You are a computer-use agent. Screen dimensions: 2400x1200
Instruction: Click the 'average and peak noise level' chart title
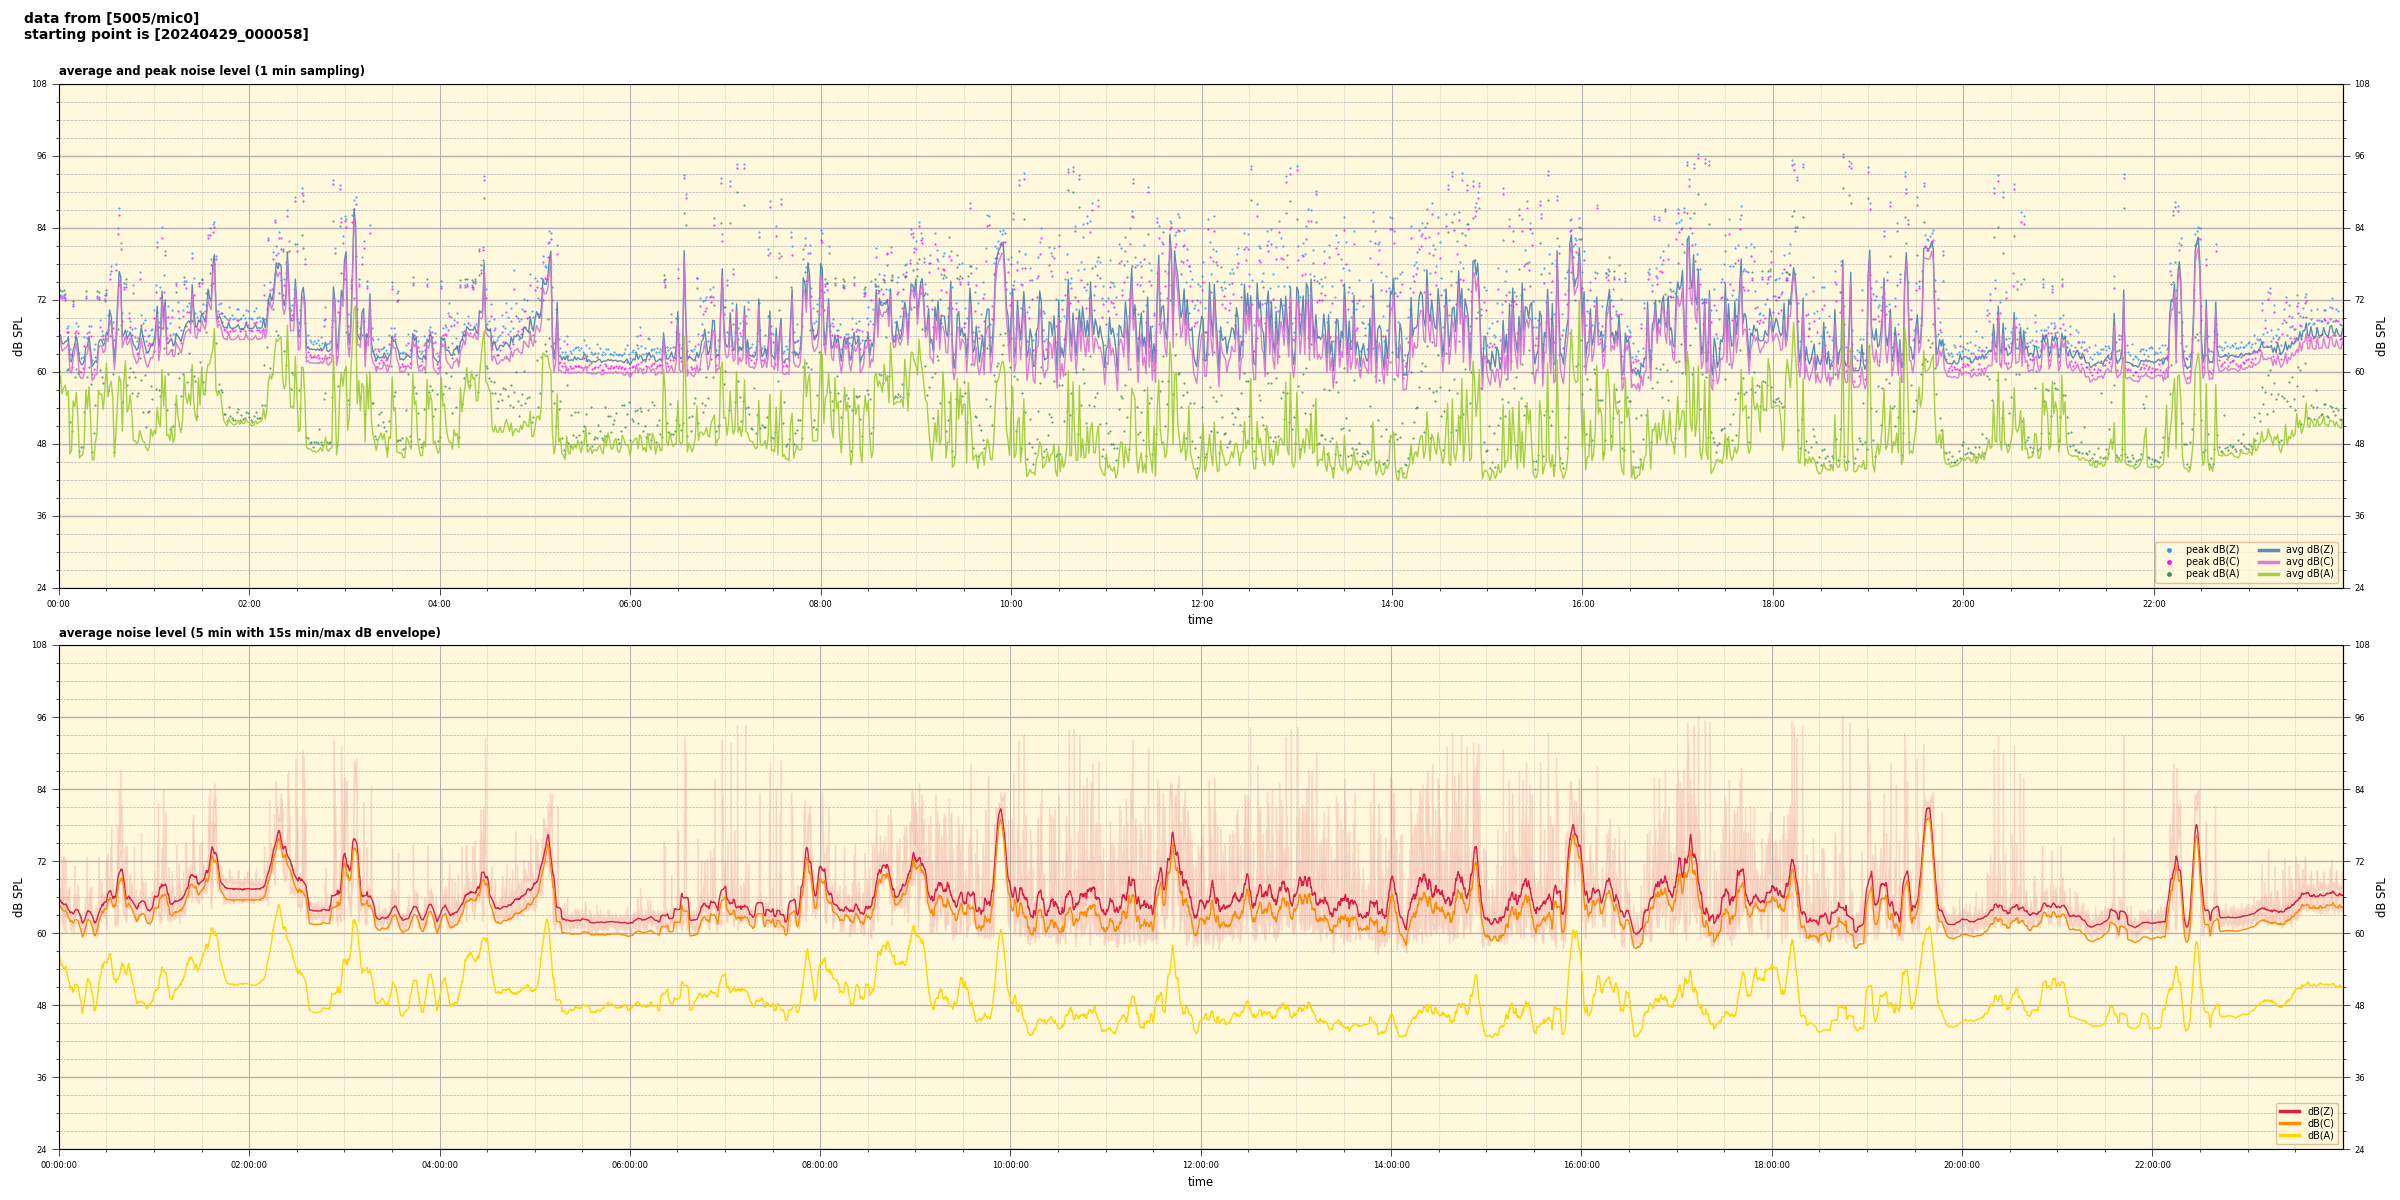click(211, 71)
